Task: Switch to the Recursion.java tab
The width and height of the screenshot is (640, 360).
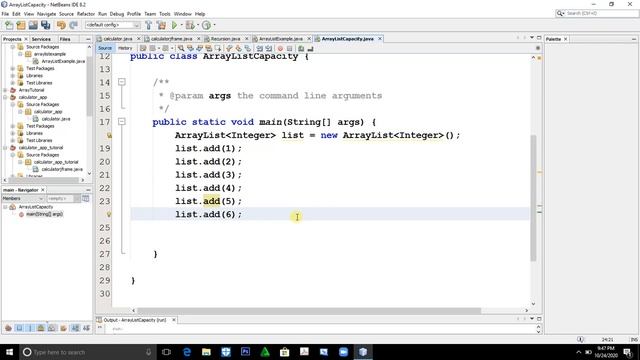Action: [x=225, y=39]
